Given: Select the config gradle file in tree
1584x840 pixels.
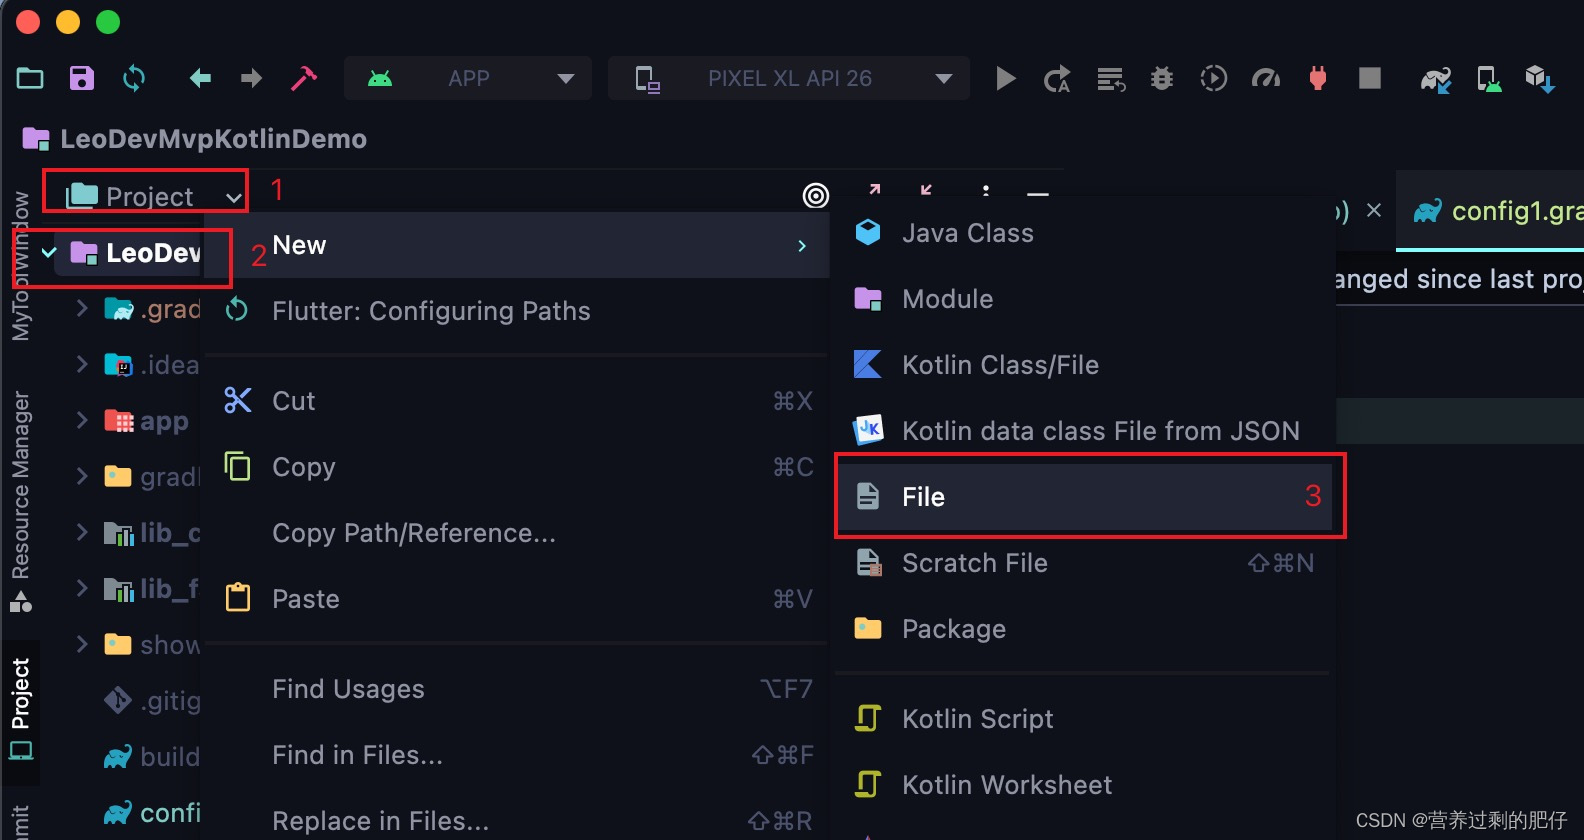Looking at the screenshot, I should 152,813.
